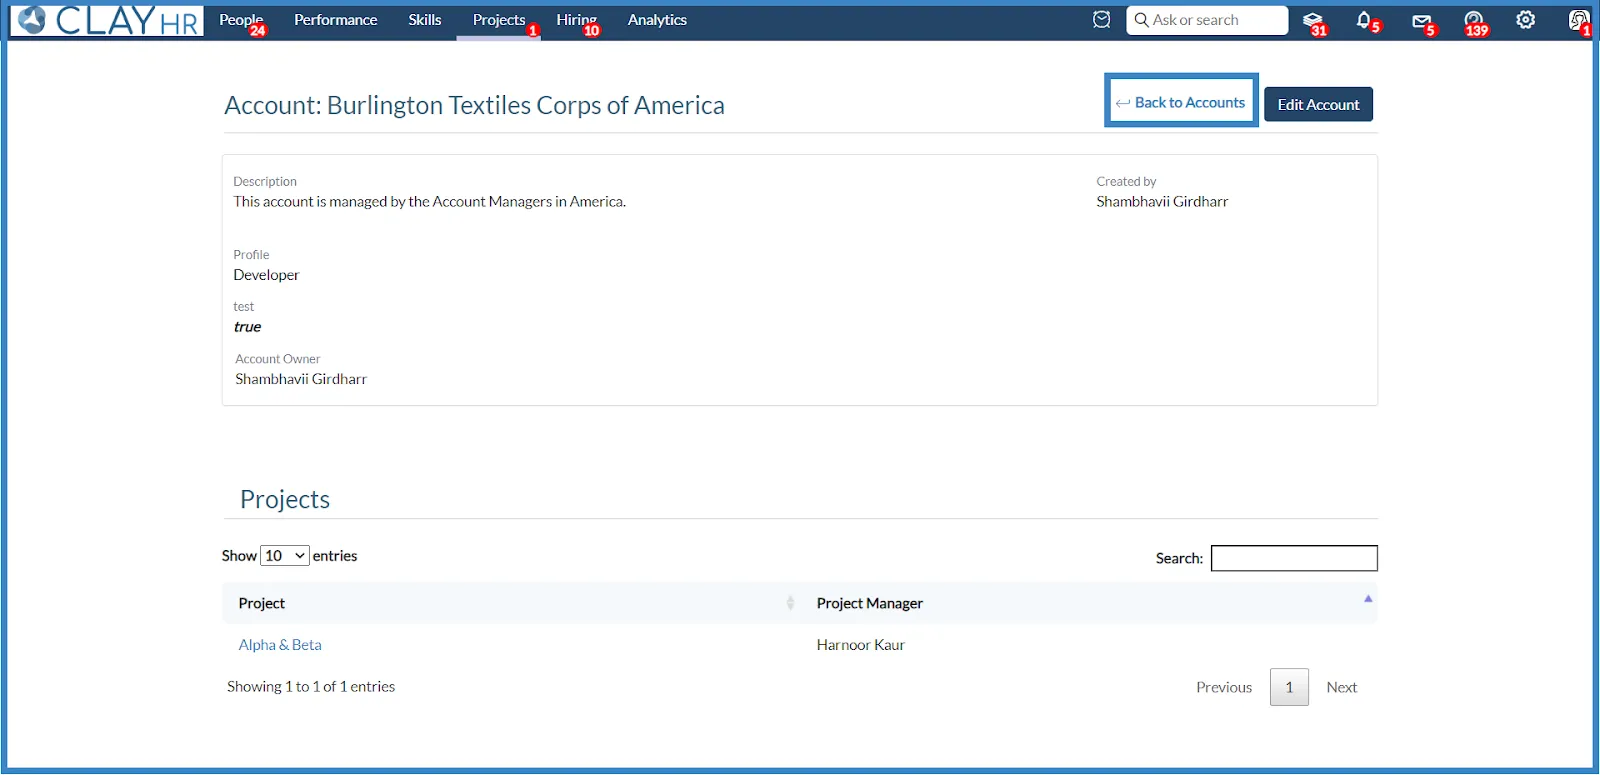The width and height of the screenshot is (1600, 775).
Task: Click Back to Accounts button
Action: tap(1181, 102)
